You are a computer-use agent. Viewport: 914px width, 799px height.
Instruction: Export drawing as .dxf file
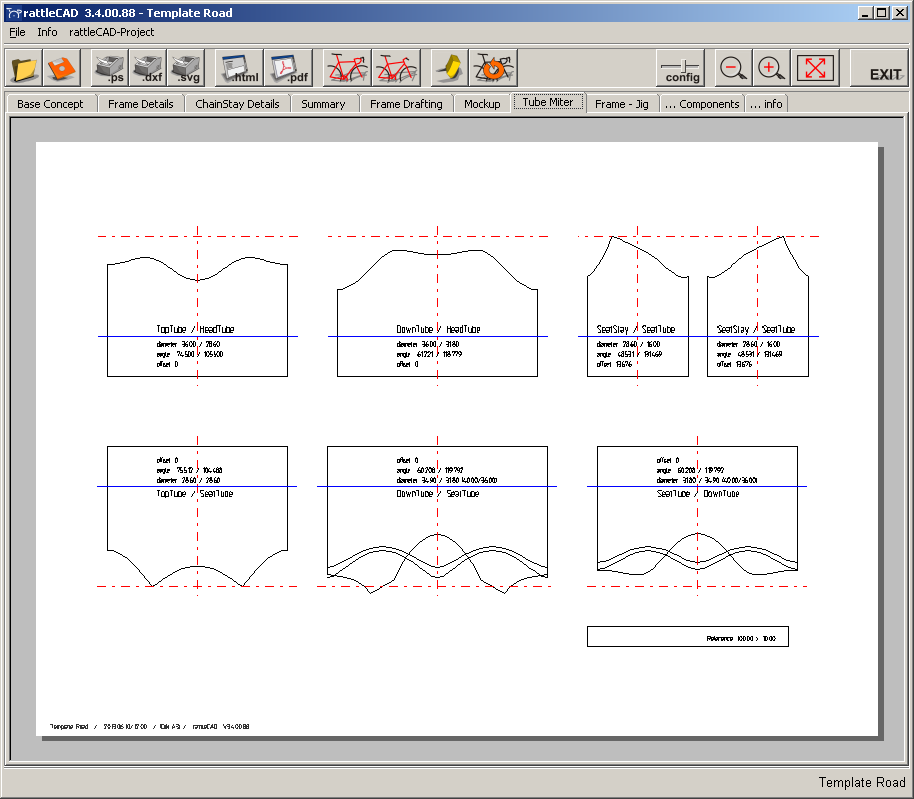point(147,69)
